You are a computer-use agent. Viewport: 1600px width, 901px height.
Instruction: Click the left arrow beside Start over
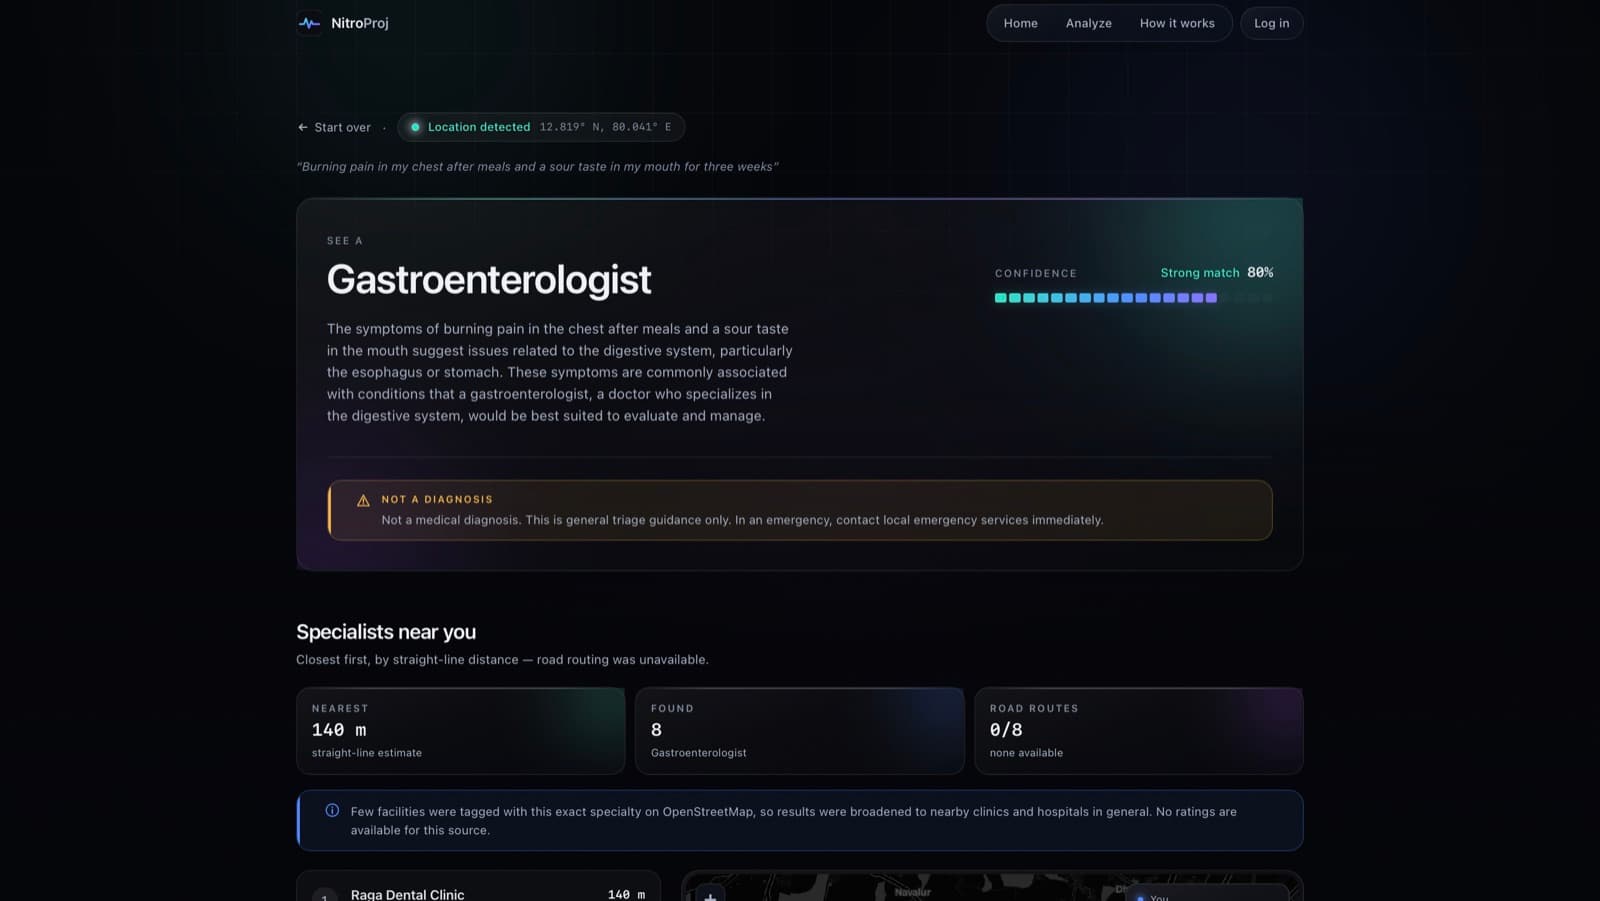pyautogui.click(x=302, y=127)
